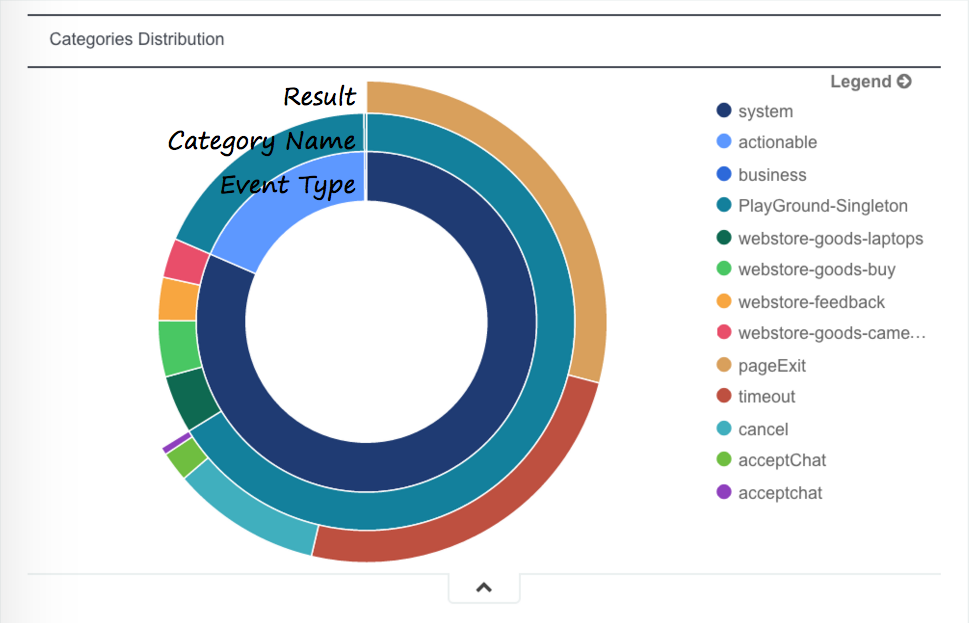The width and height of the screenshot is (969, 623).
Task: Toggle the actionable legend dot
Action: [x=724, y=142]
